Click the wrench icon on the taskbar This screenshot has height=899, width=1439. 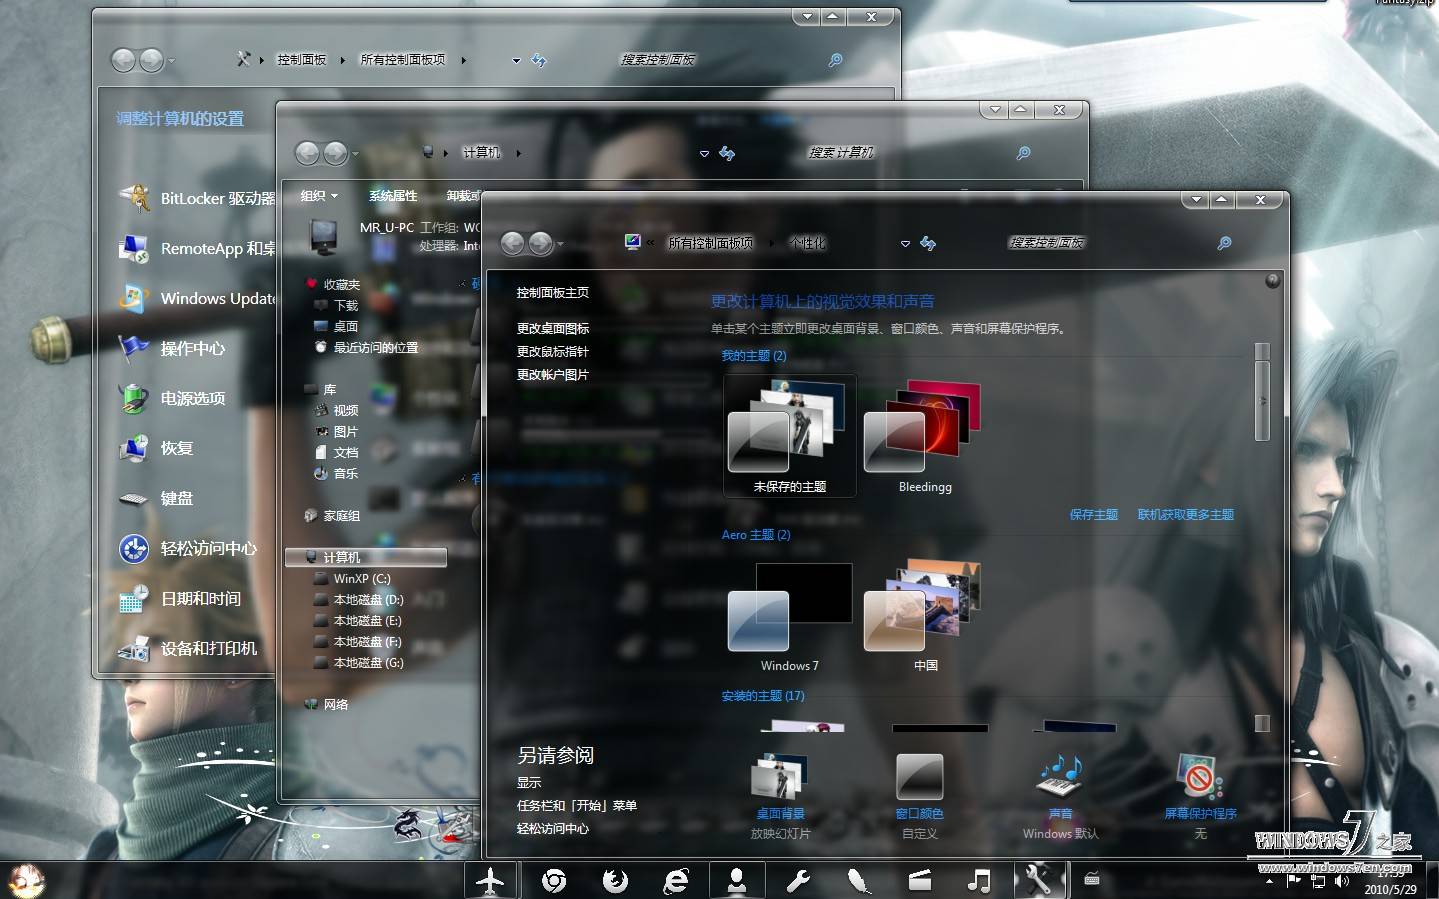pyautogui.click(x=798, y=880)
